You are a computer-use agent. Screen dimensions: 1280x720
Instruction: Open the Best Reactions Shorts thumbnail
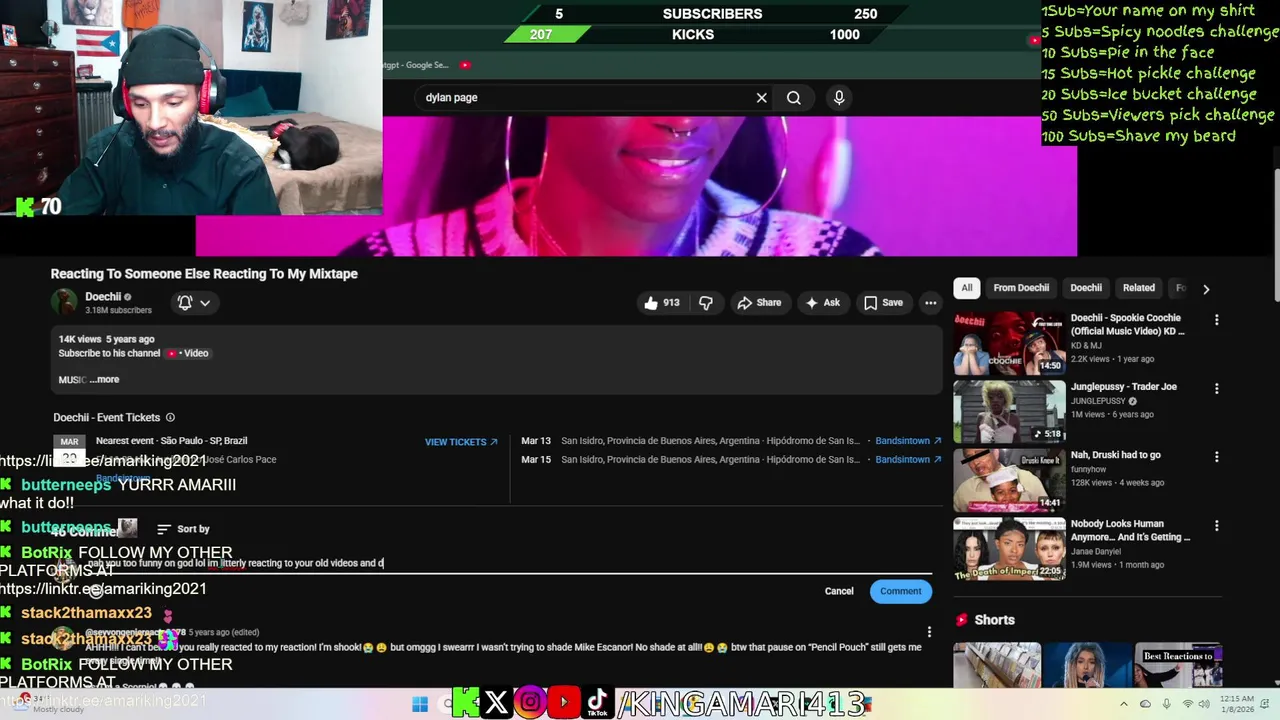point(1179,666)
